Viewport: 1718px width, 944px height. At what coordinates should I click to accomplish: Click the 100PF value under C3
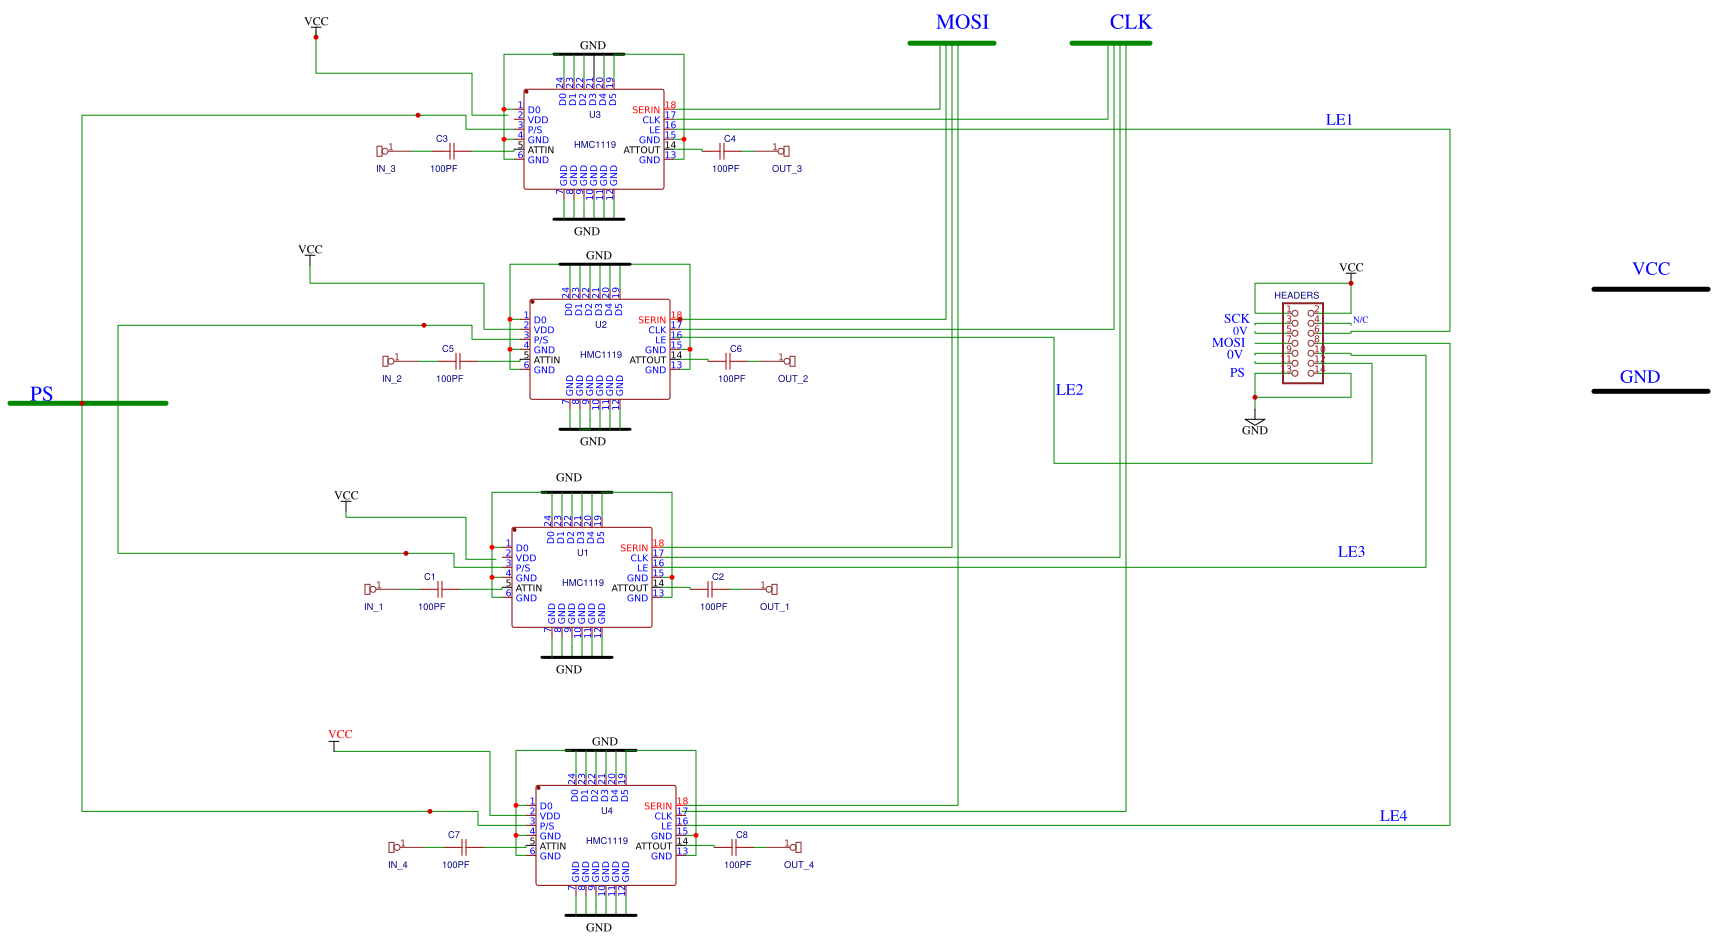tap(444, 169)
